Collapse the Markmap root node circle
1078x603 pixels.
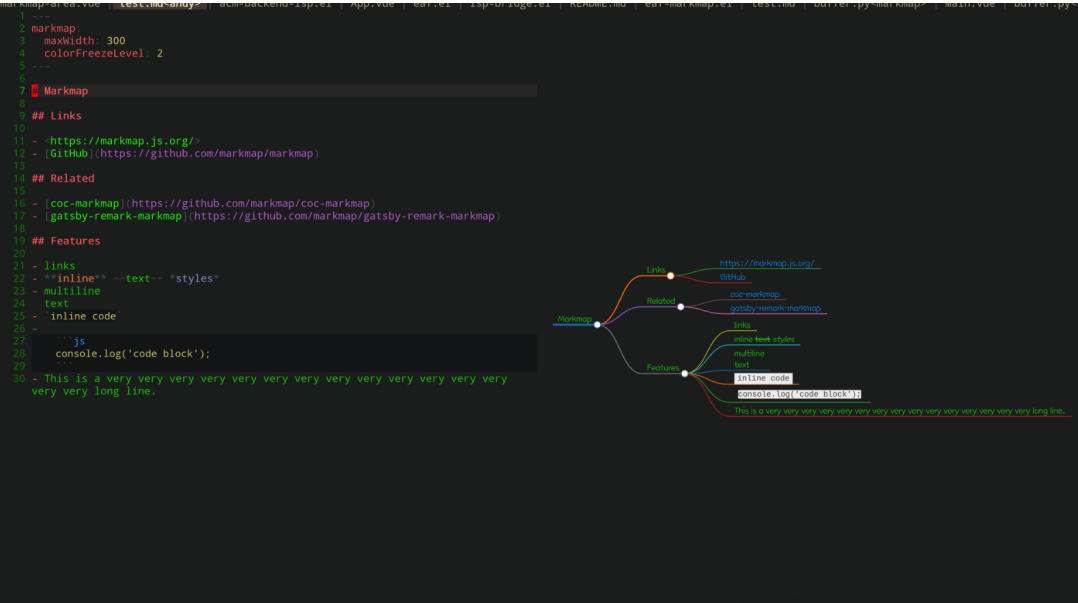pyautogui.click(x=597, y=324)
